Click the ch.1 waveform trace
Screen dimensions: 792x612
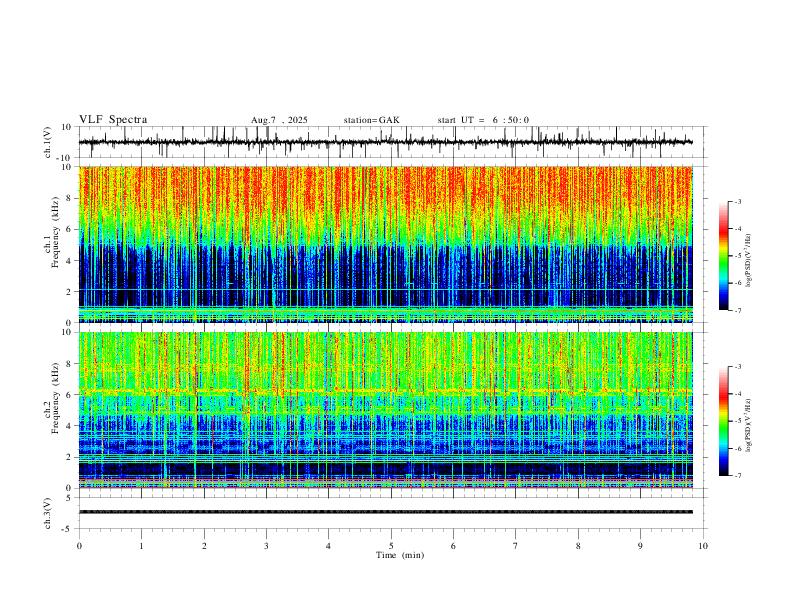coord(385,142)
